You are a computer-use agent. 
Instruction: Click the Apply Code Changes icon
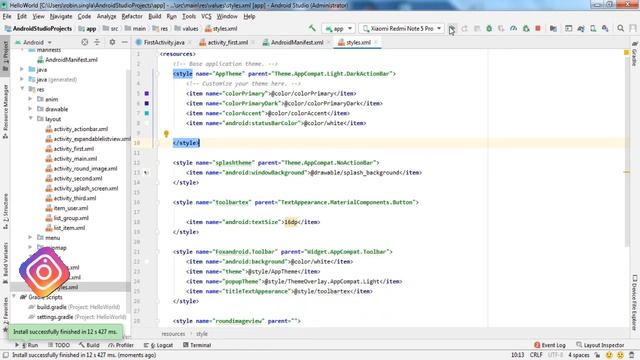tap(477, 29)
